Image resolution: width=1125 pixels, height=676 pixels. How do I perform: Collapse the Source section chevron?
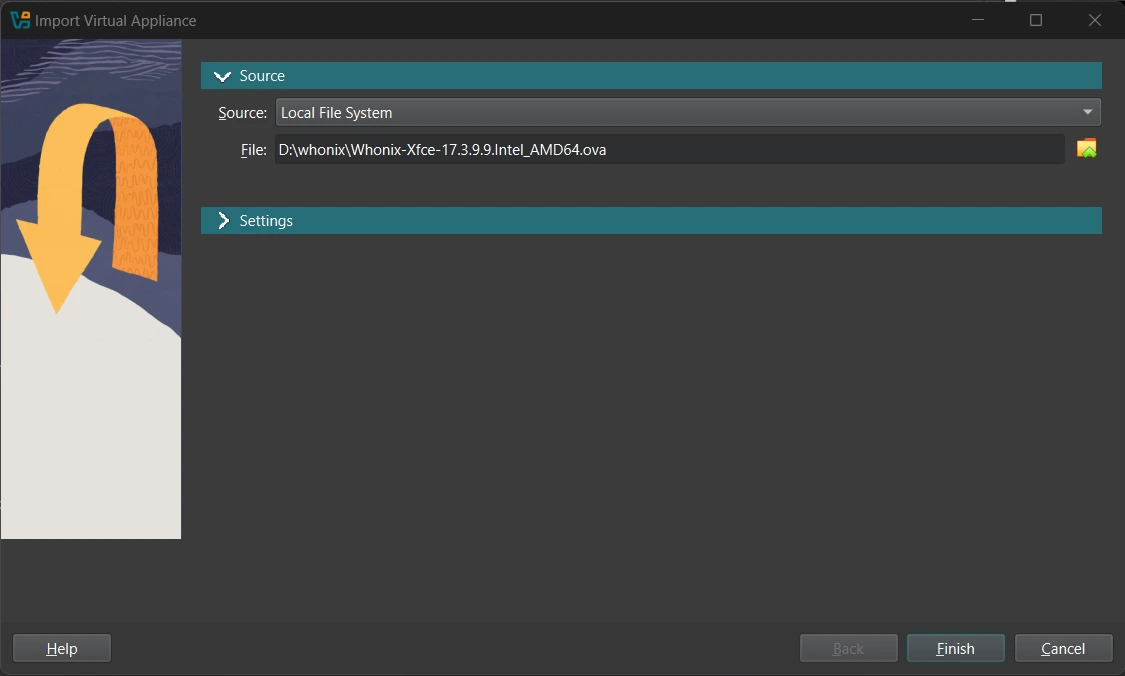(x=222, y=76)
